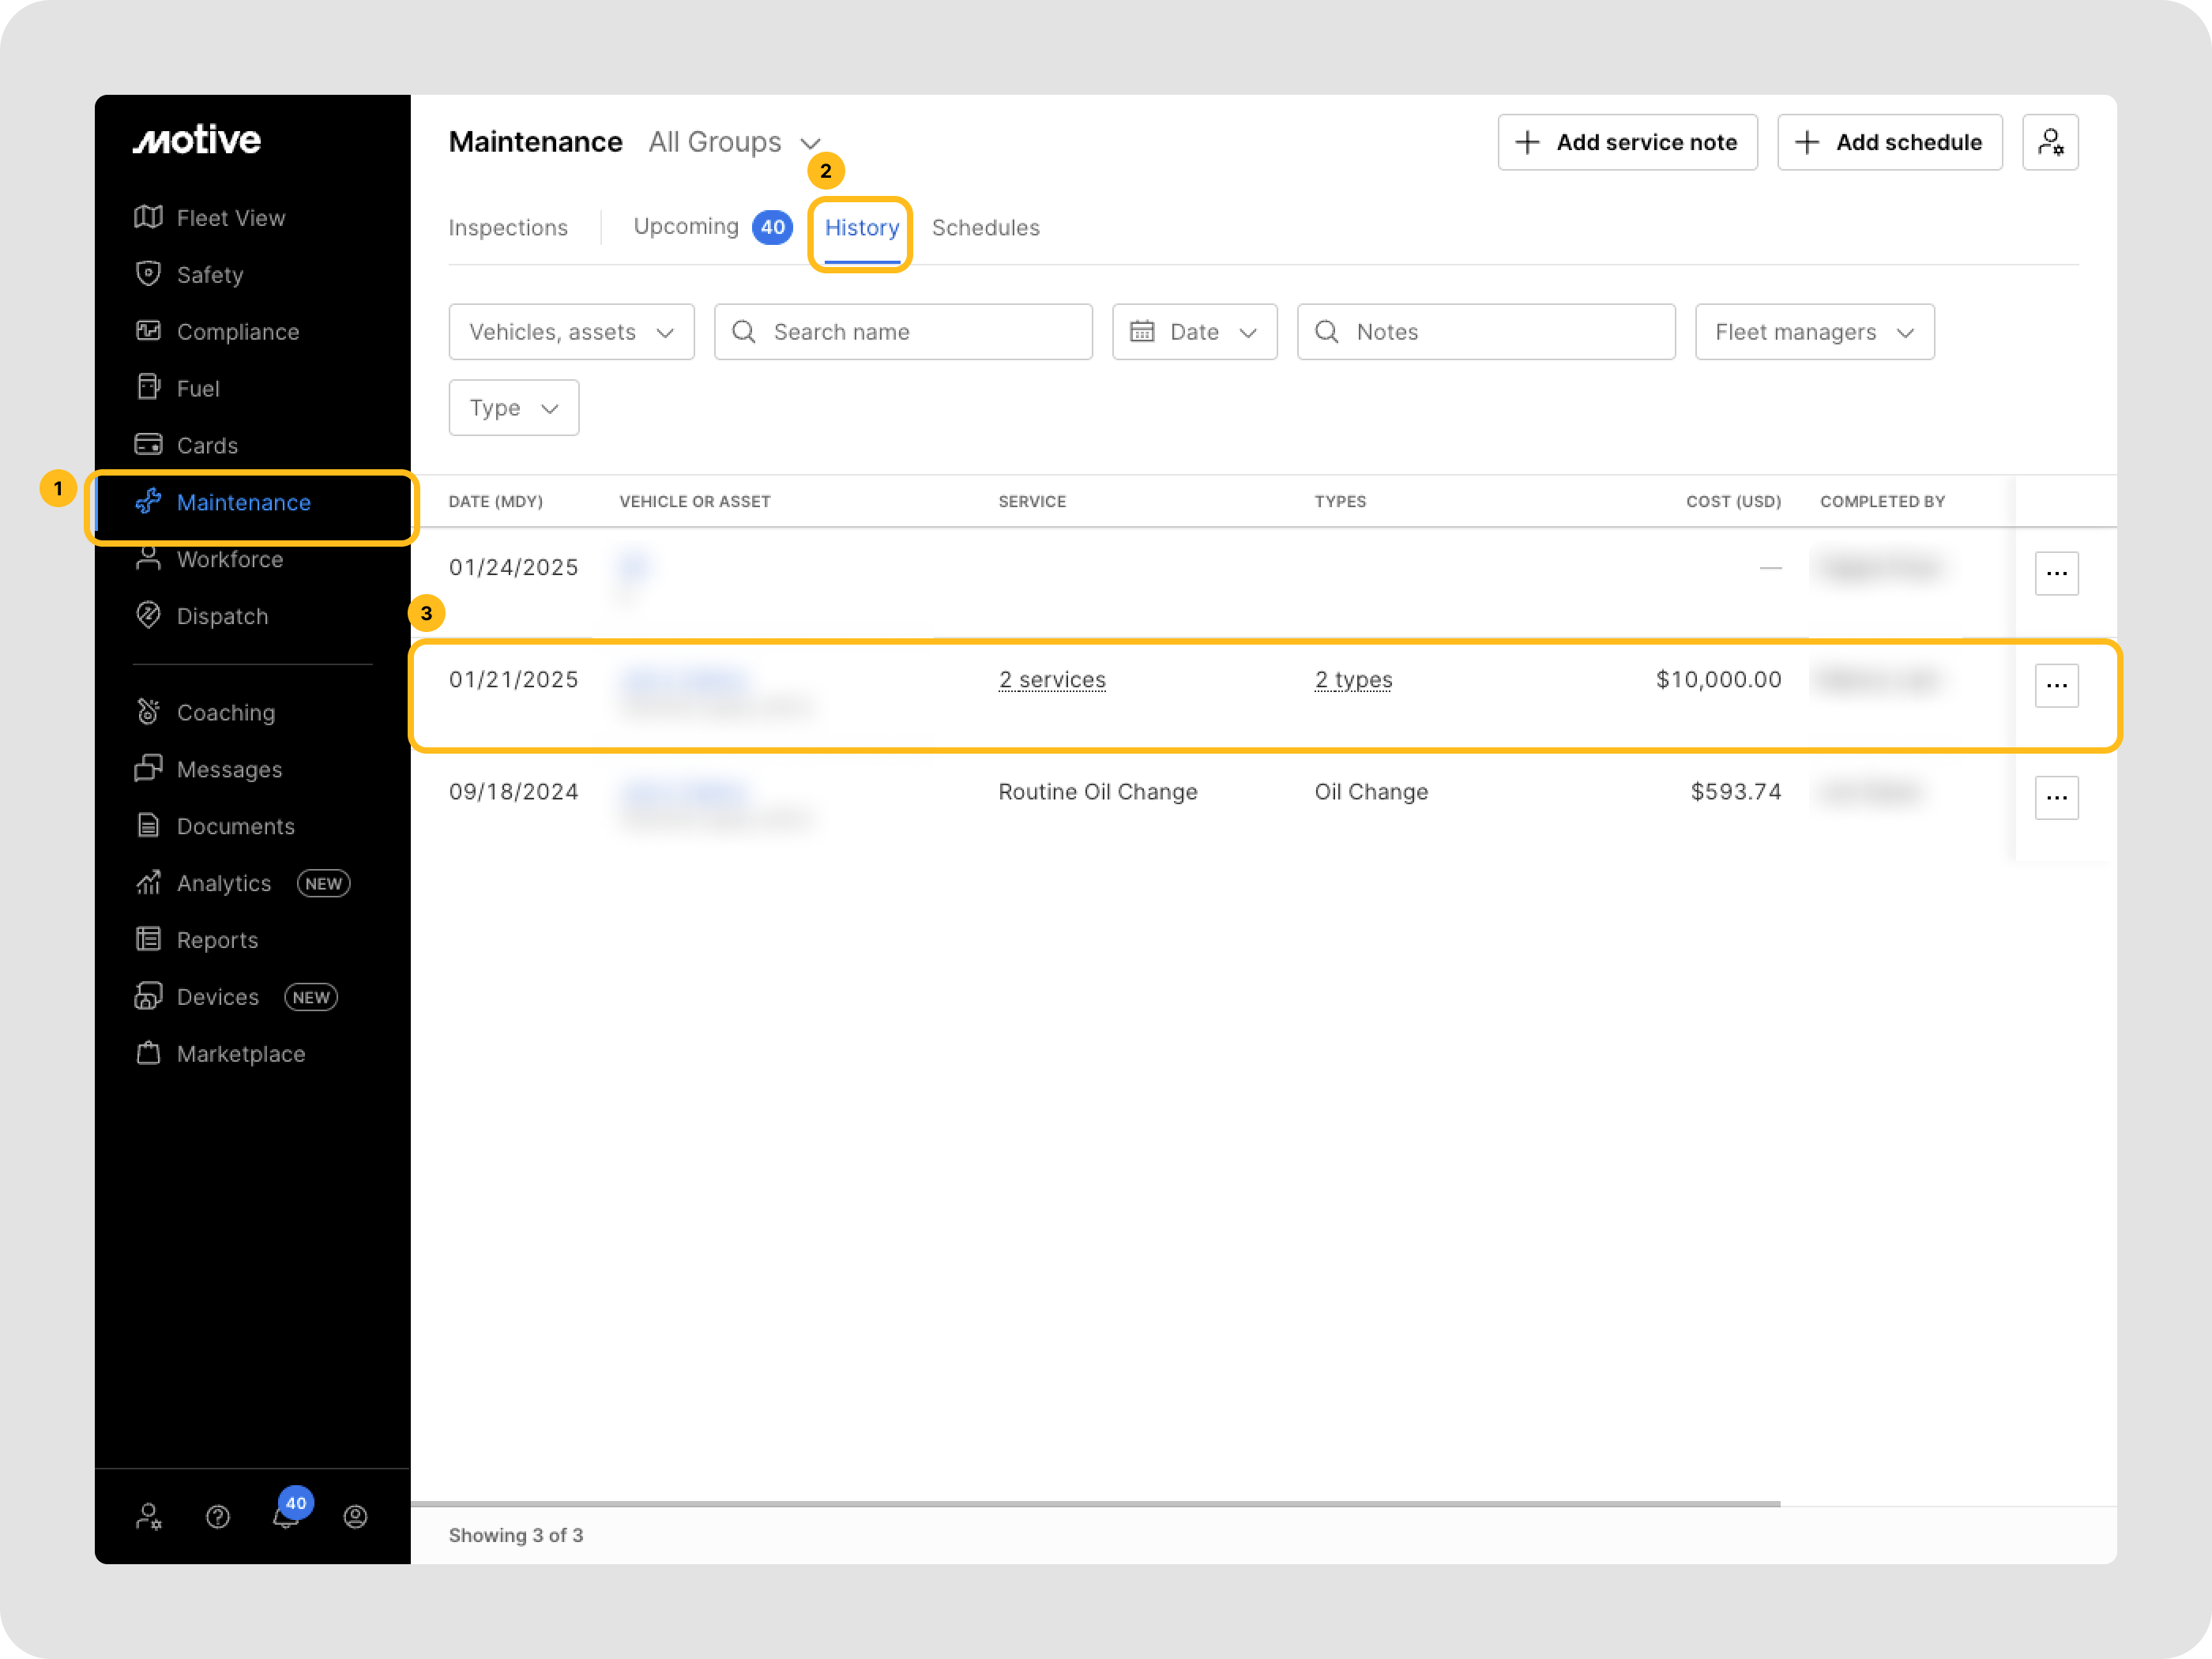The width and height of the screenshot is (2212, 1659).
Task: Open the Vehicles, assets filter dropdown
Action: point(571,332)
